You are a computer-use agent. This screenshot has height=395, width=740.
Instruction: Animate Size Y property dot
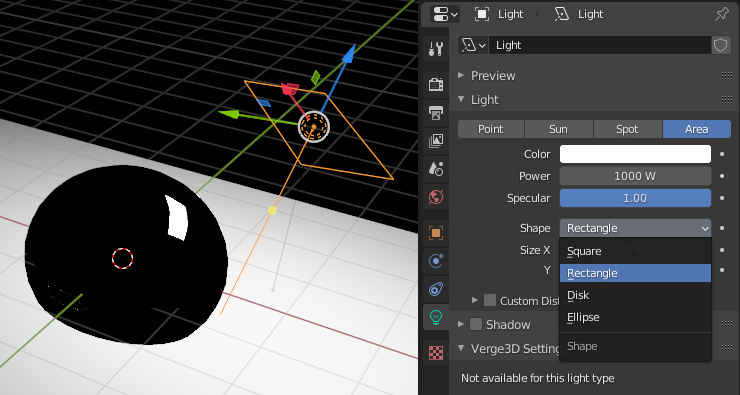722,270
